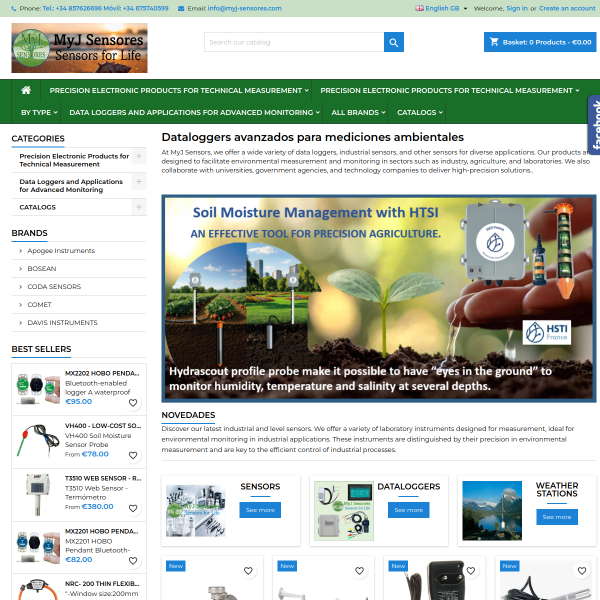Click the home icon in navigation bar
The width and height of the screenshot is (600, 600).
click(26, 90)
